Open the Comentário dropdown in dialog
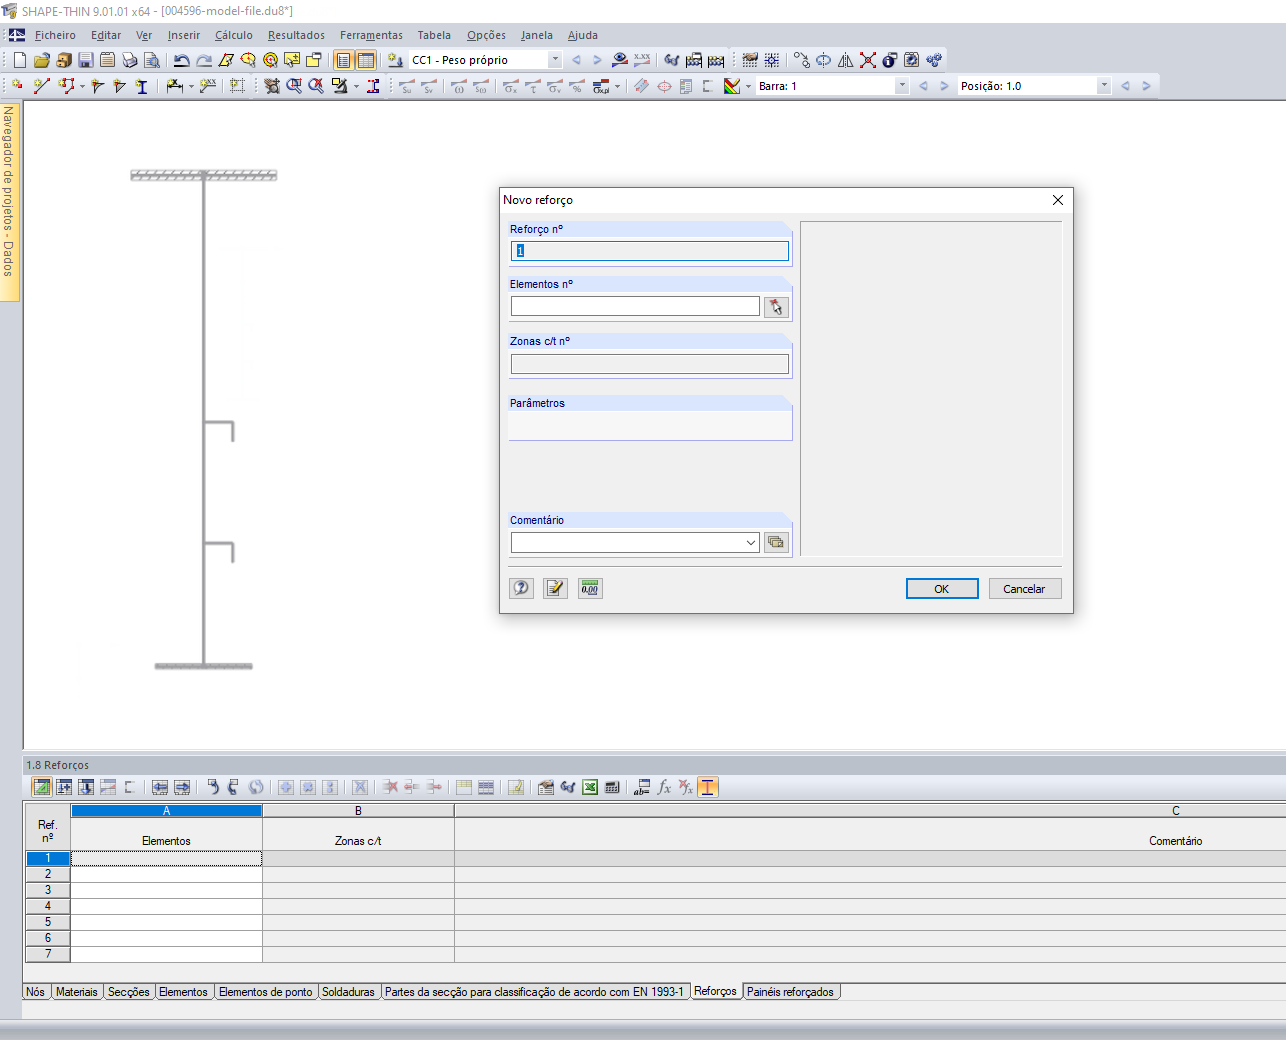Screen dimensions: 1286x1040 751,543
